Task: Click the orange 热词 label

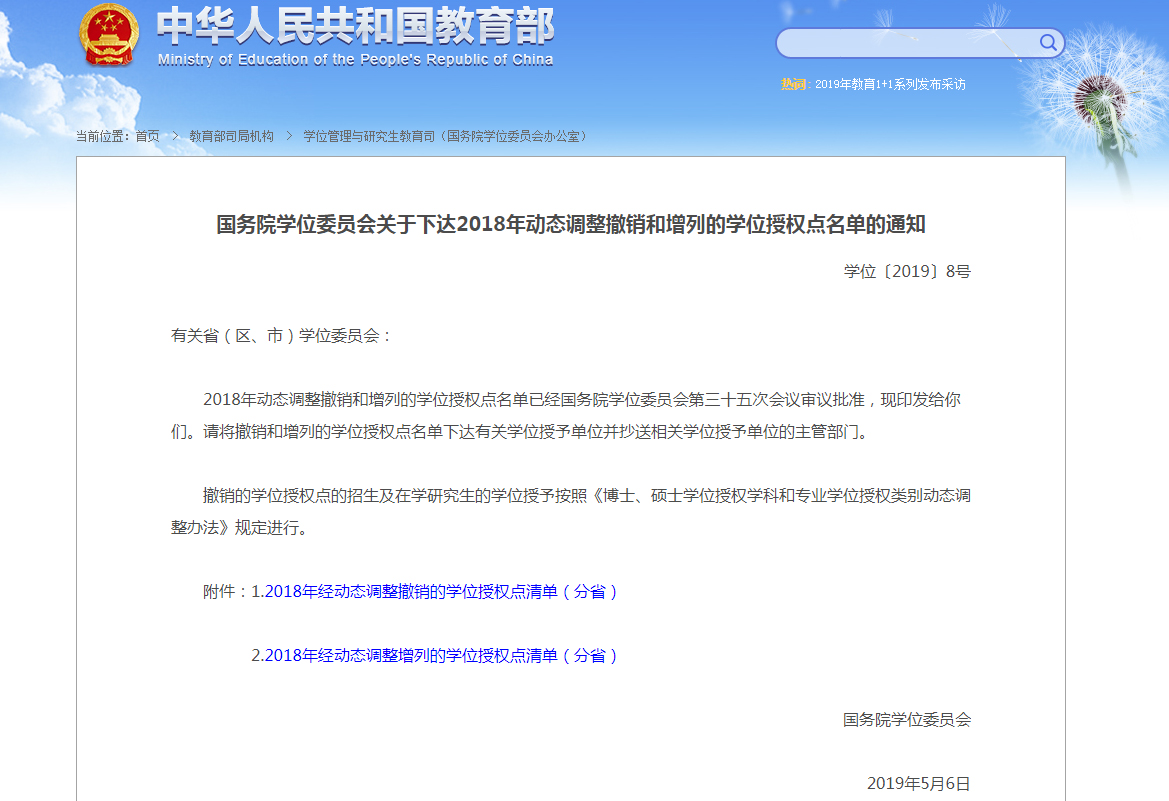Action: point(793,84)
